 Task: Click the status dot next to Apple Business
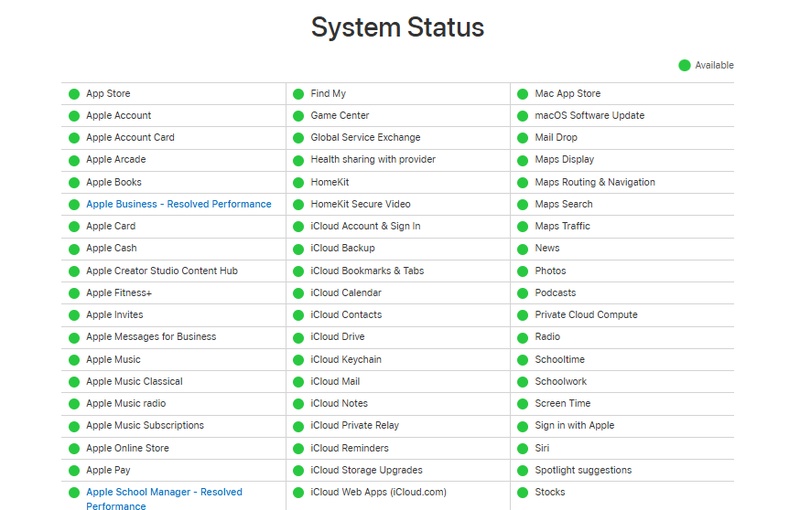pyautogui.click(x=74, y=205)
